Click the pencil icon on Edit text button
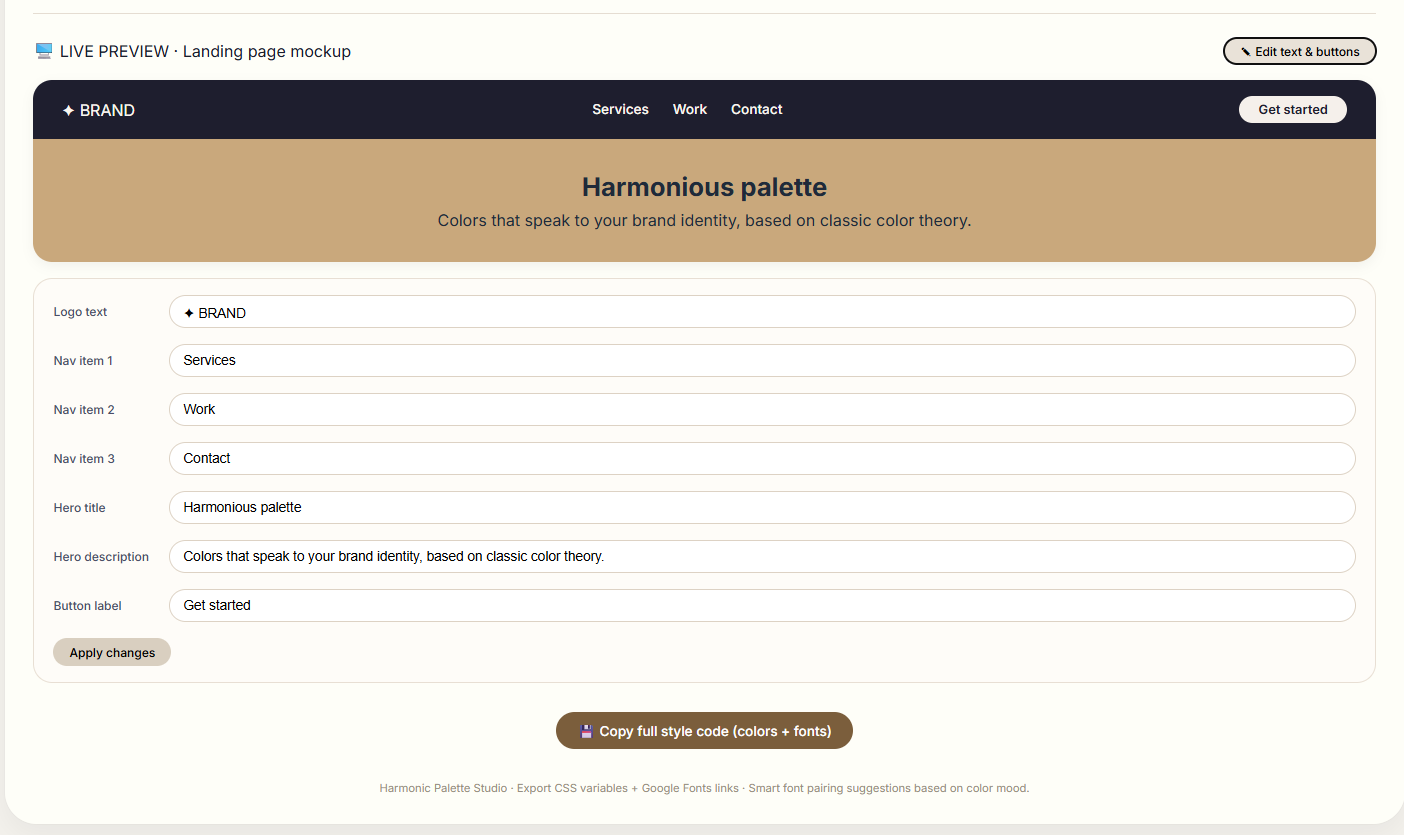The width and height of the screenshot is (1404, 835). (1246, 52)
